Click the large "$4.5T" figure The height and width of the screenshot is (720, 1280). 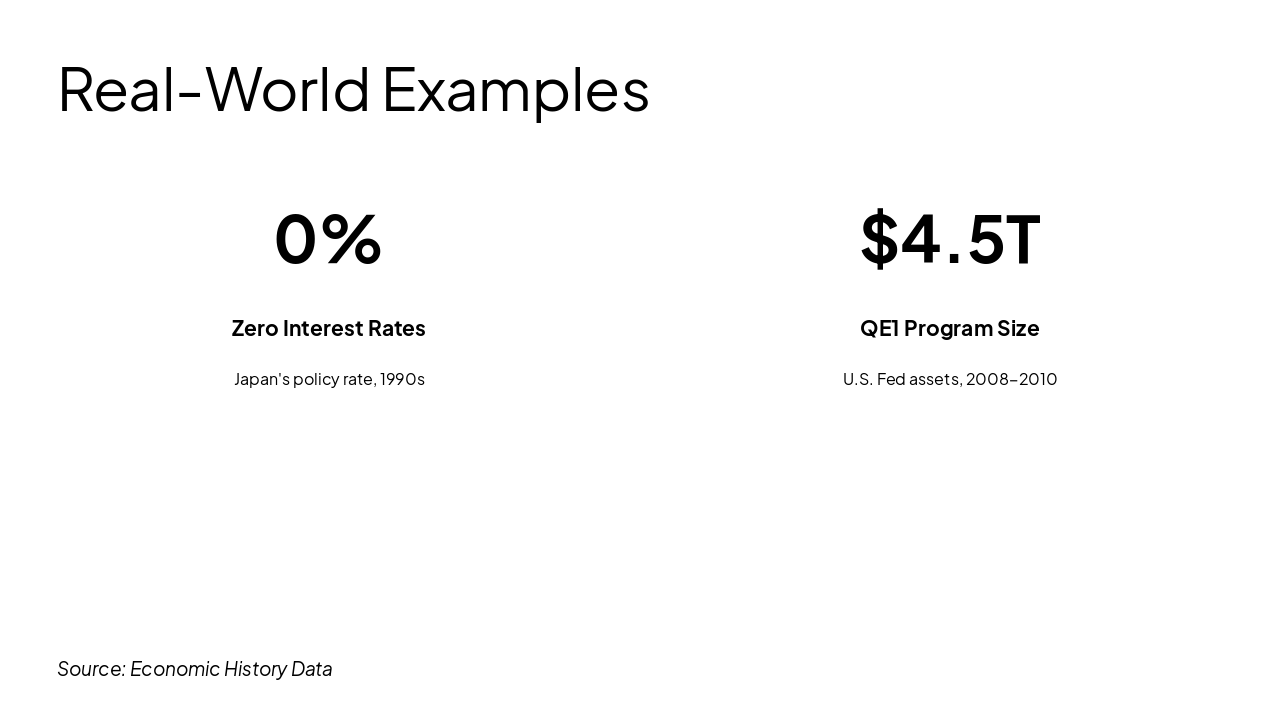950,239
